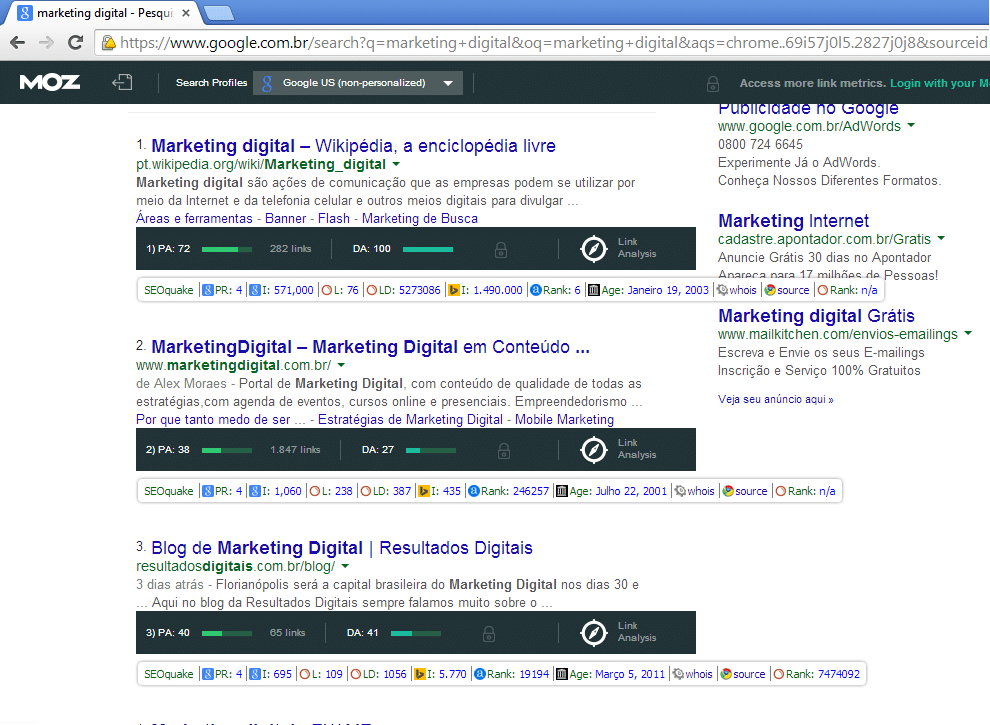990x725 pixels.
Task: Open the Marketing de Busca sitelink
Action: pos(419,219)
